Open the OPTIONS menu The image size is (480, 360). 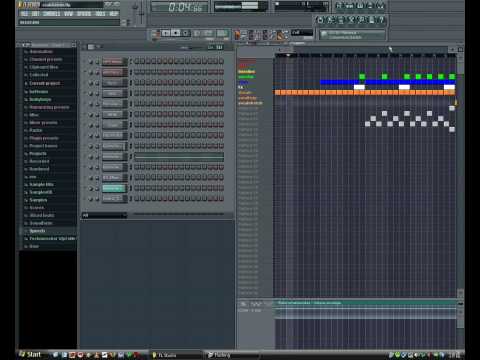[84, 14]
